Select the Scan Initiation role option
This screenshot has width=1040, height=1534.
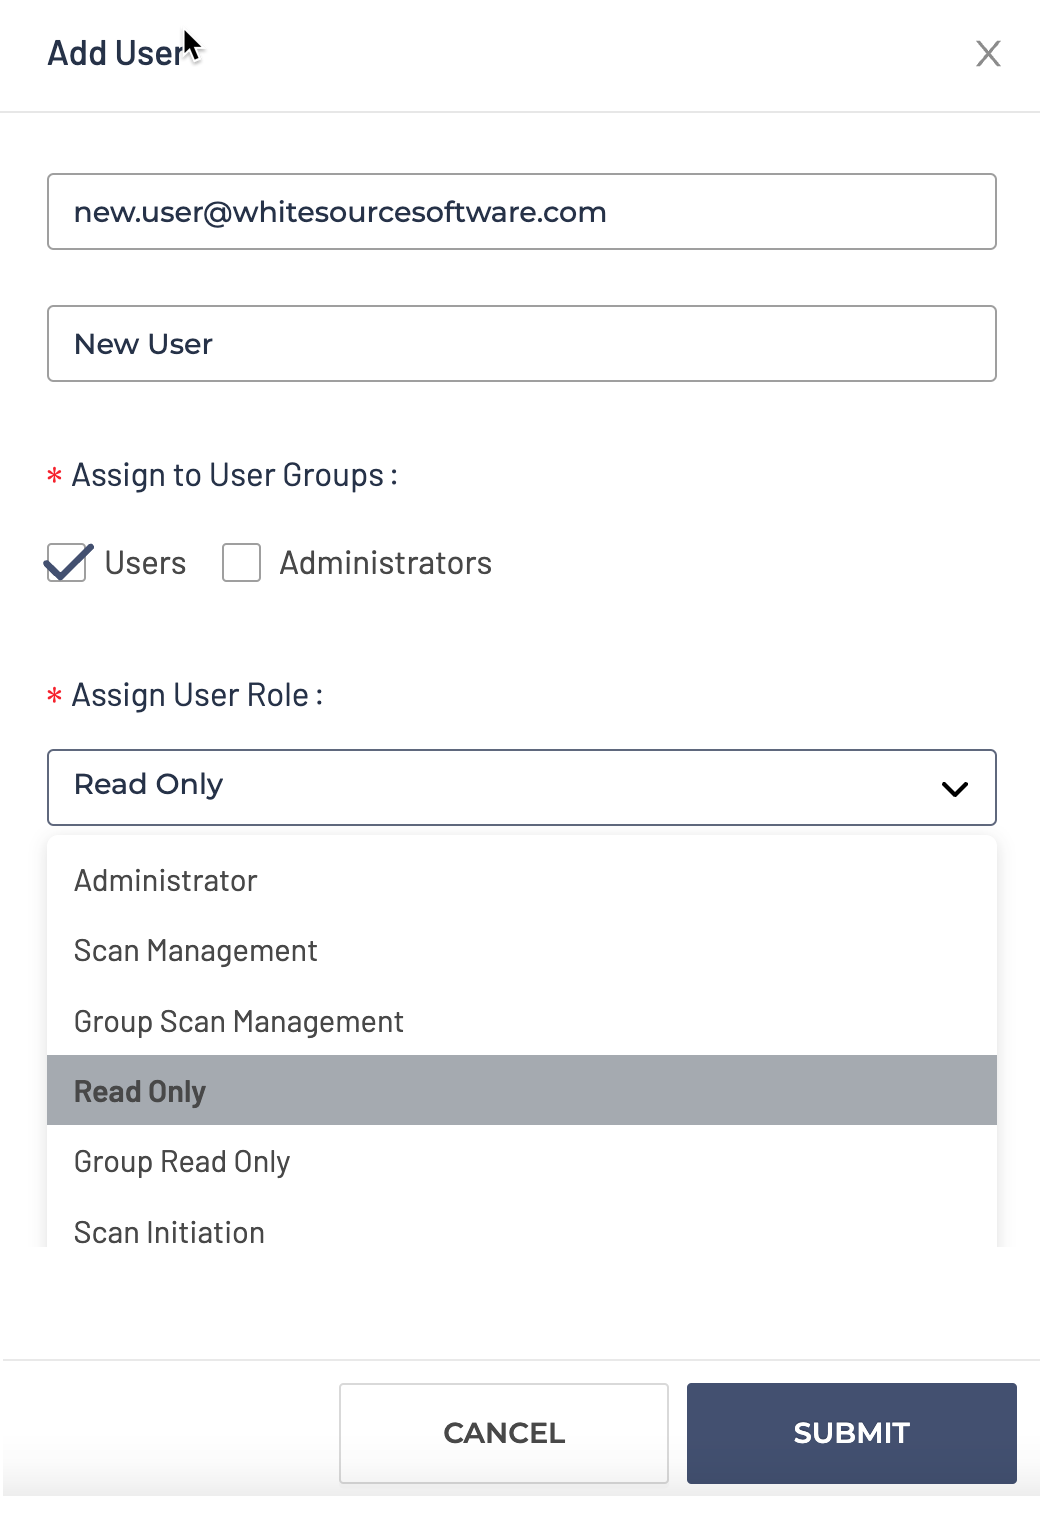170,1232
